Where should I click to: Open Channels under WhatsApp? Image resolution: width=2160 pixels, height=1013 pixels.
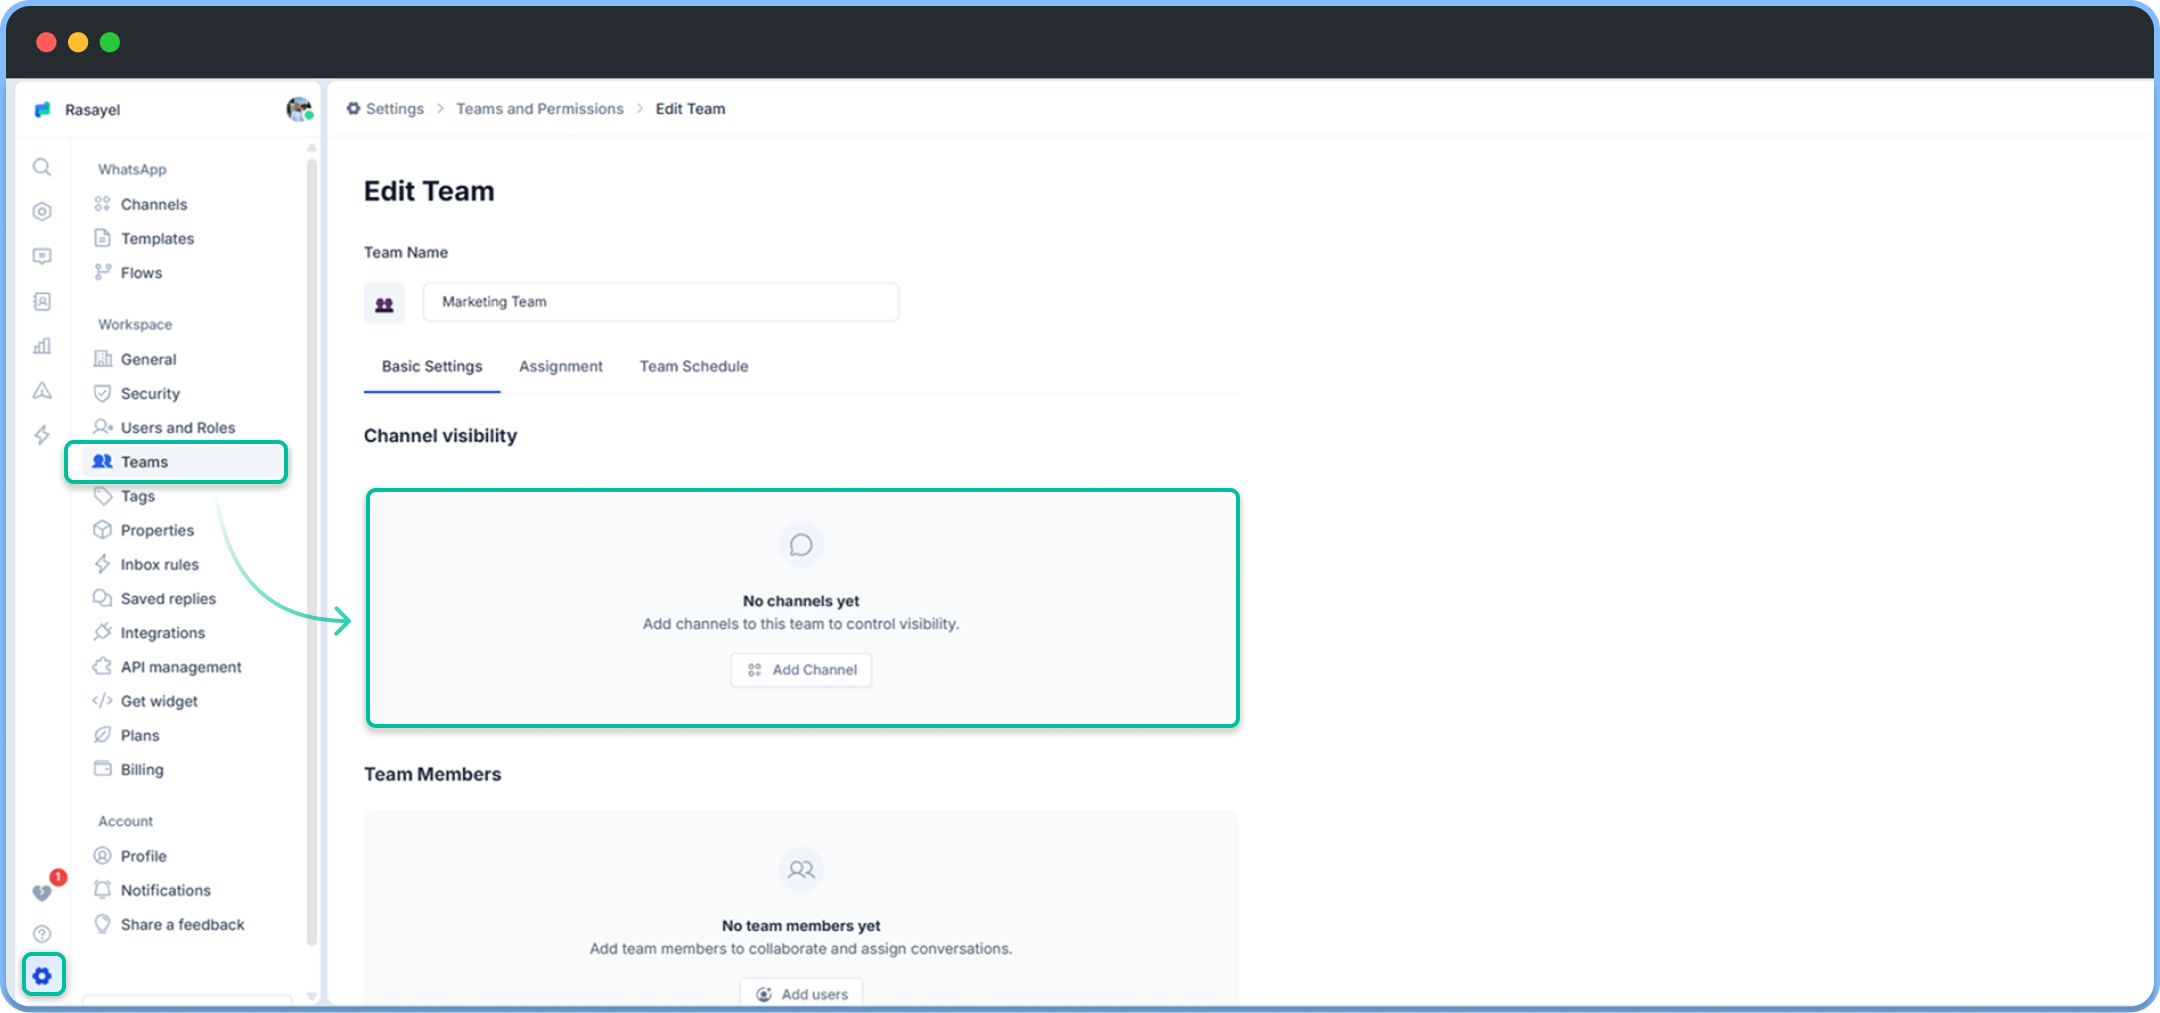pyautogui.click(x=154, y=204)
